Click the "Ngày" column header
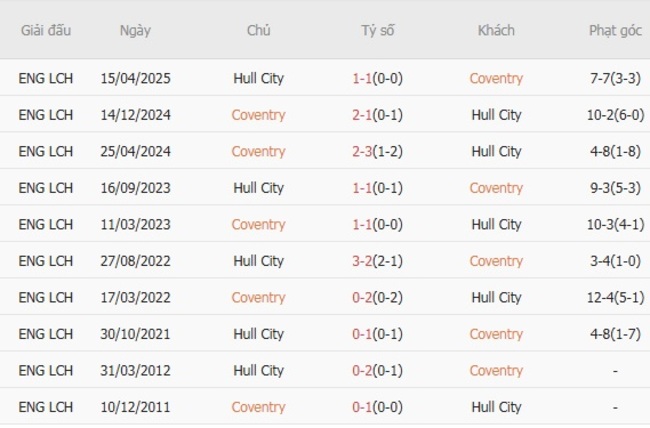 pos(135,30)
